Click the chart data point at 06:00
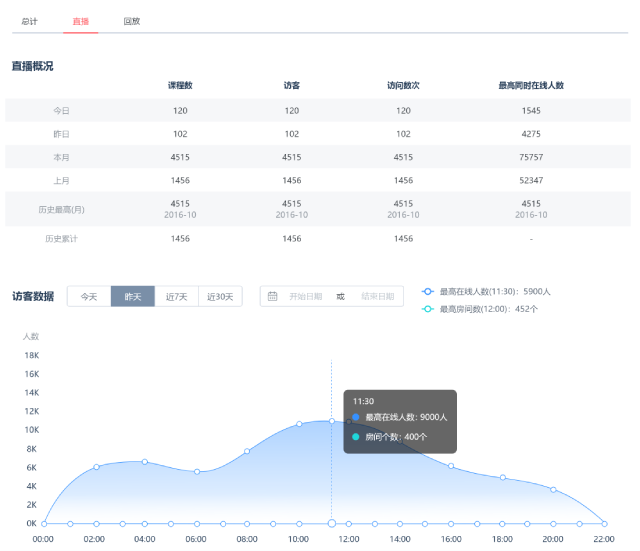The image size is (640, 551). tap(197, 472)
